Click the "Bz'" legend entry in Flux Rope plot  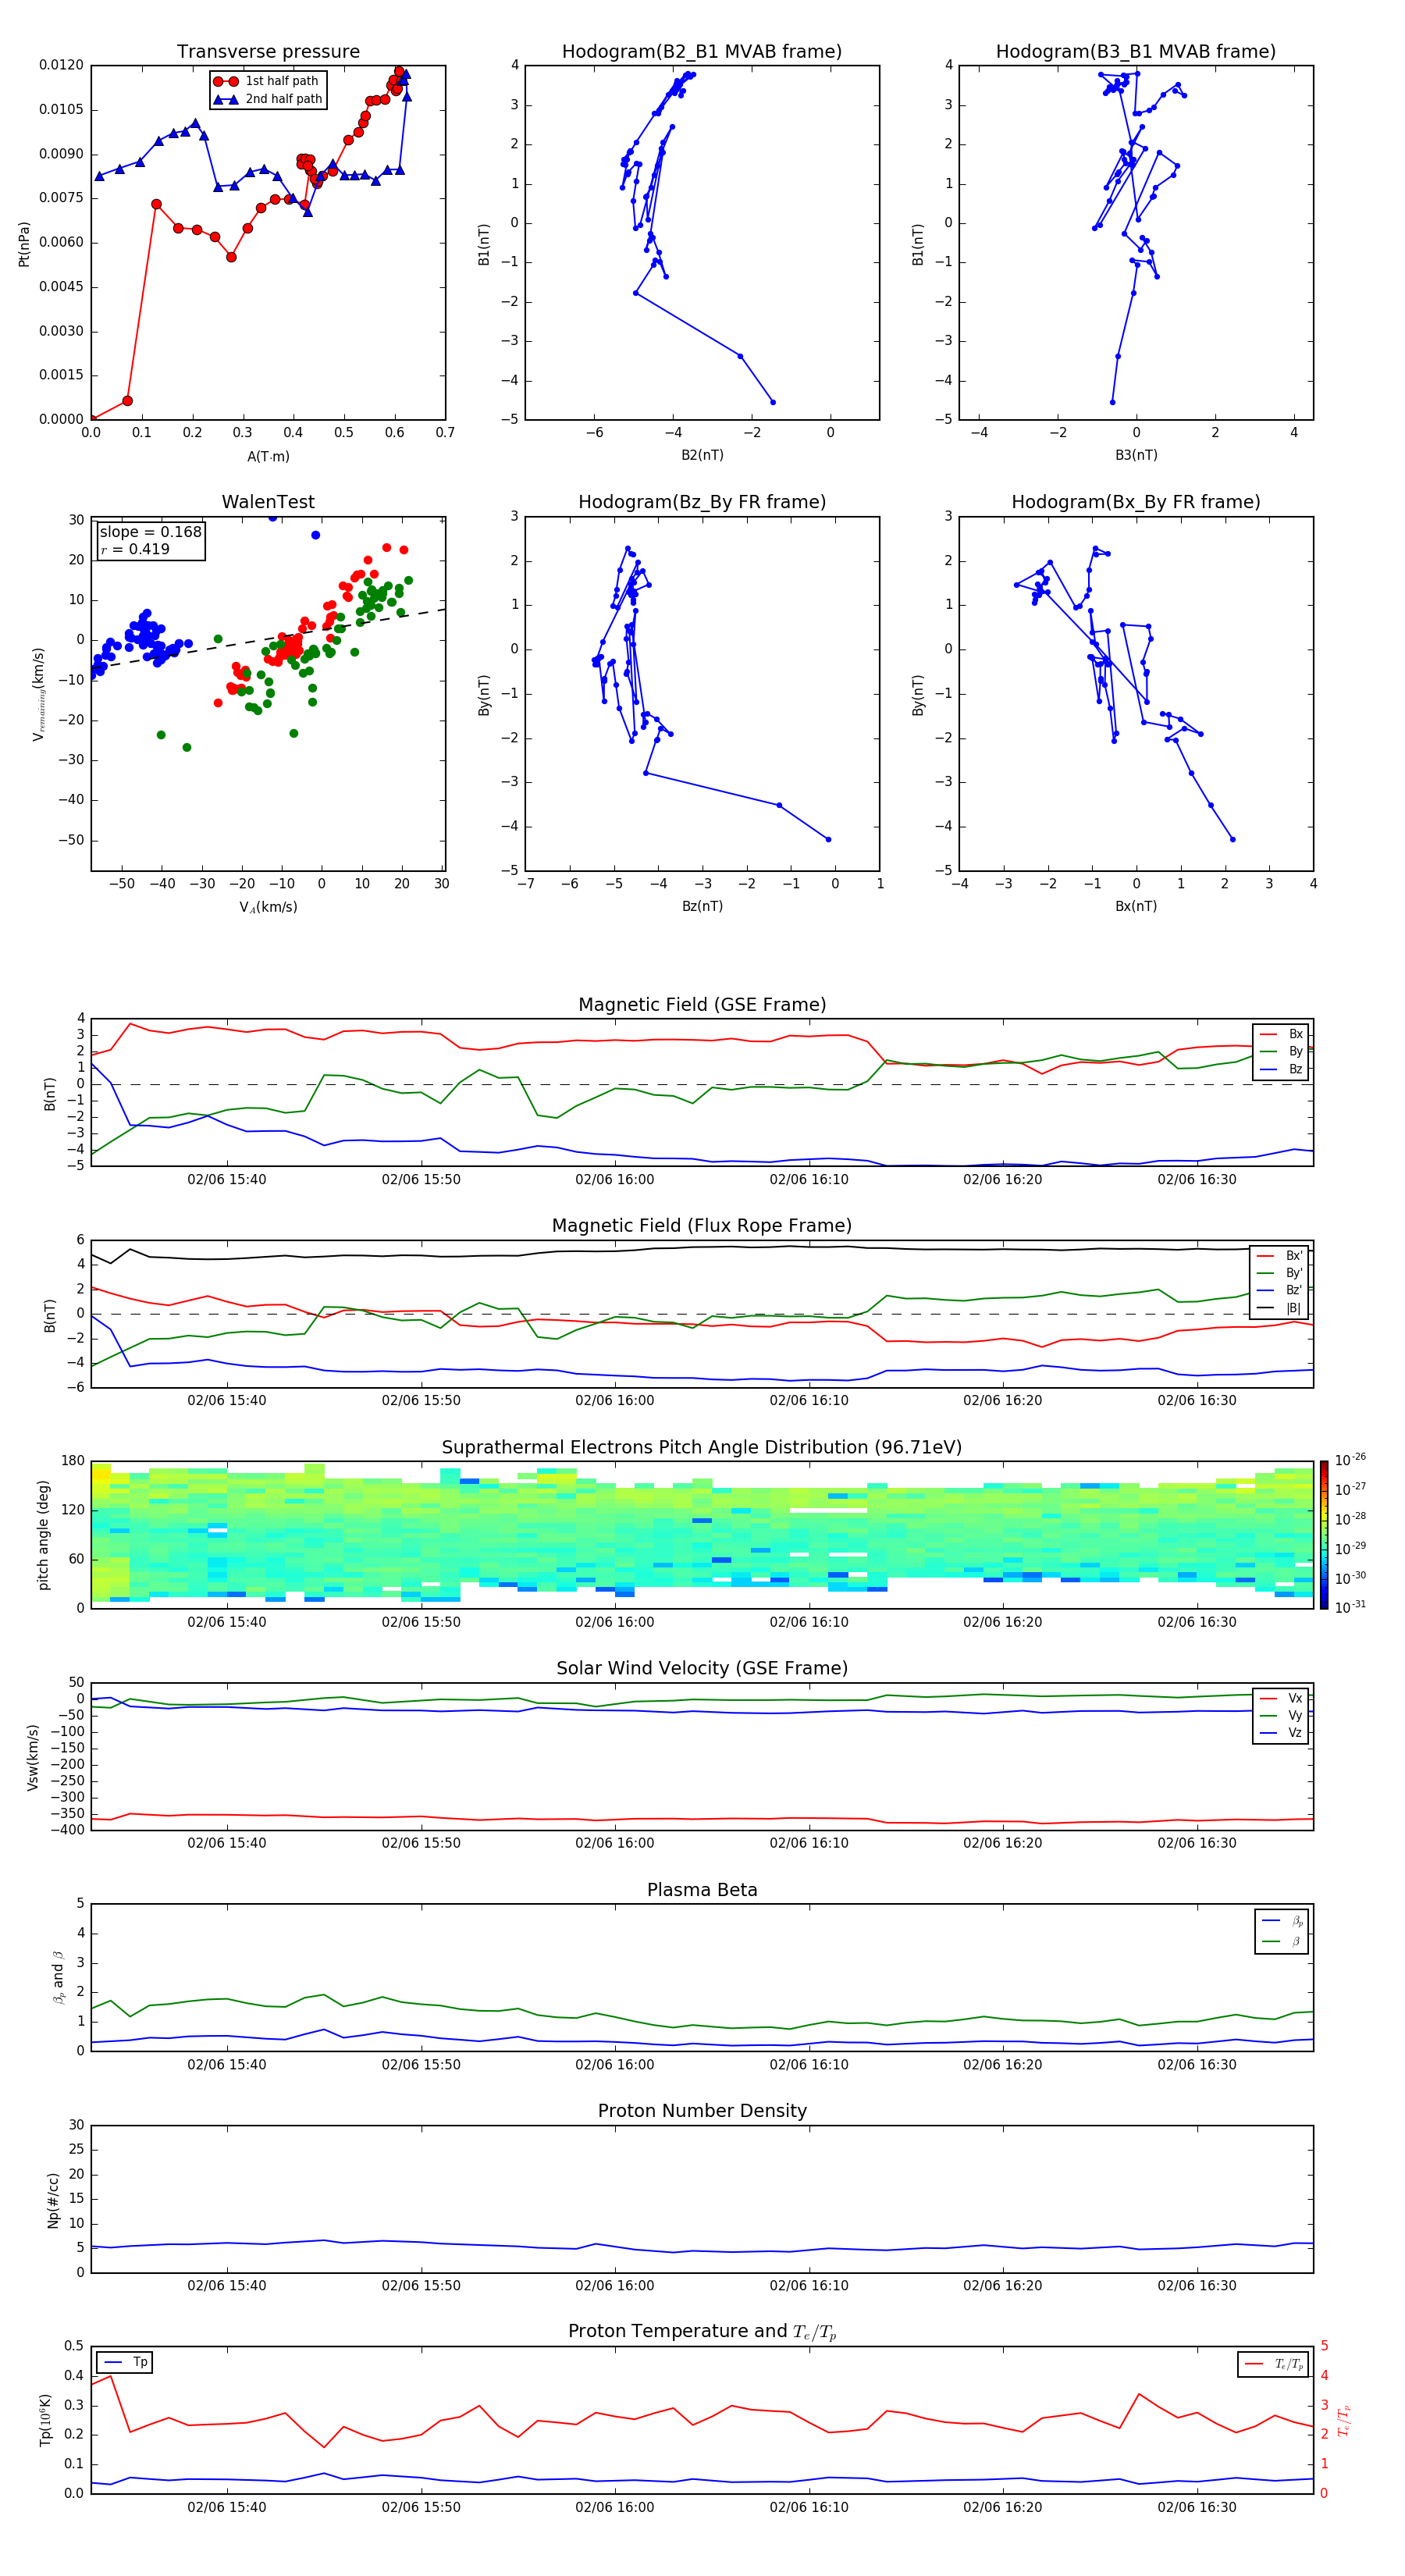1280,1290
